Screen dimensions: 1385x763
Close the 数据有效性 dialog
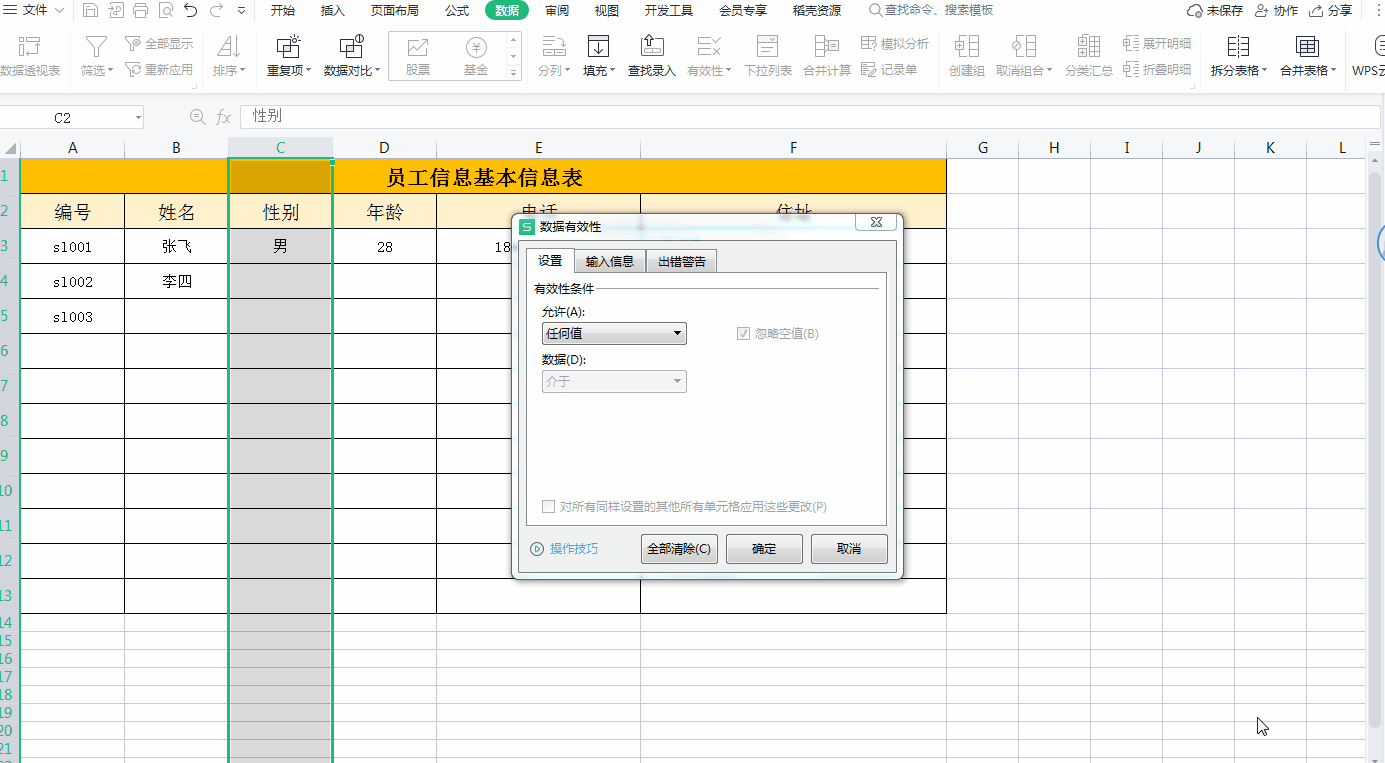[x=875, y=222]
